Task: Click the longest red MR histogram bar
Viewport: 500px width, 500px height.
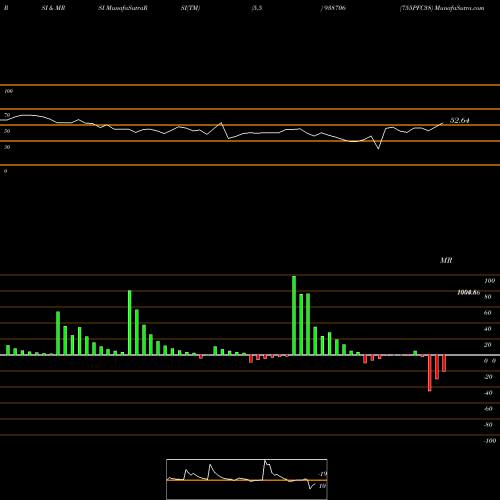Action: [x=430, y=373]
